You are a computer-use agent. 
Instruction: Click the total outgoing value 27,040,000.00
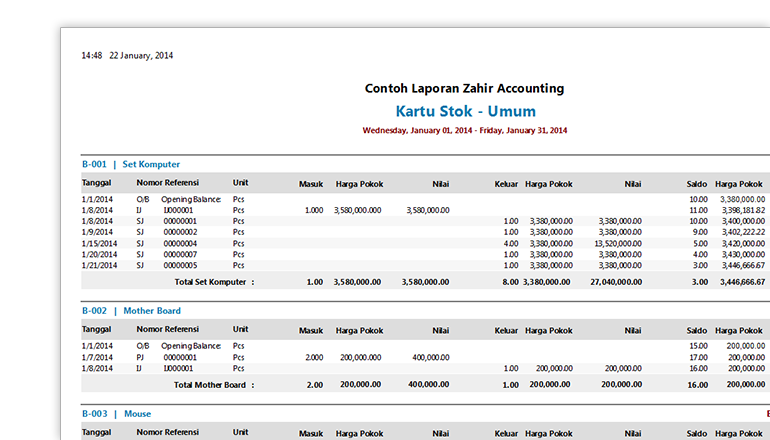616,282
